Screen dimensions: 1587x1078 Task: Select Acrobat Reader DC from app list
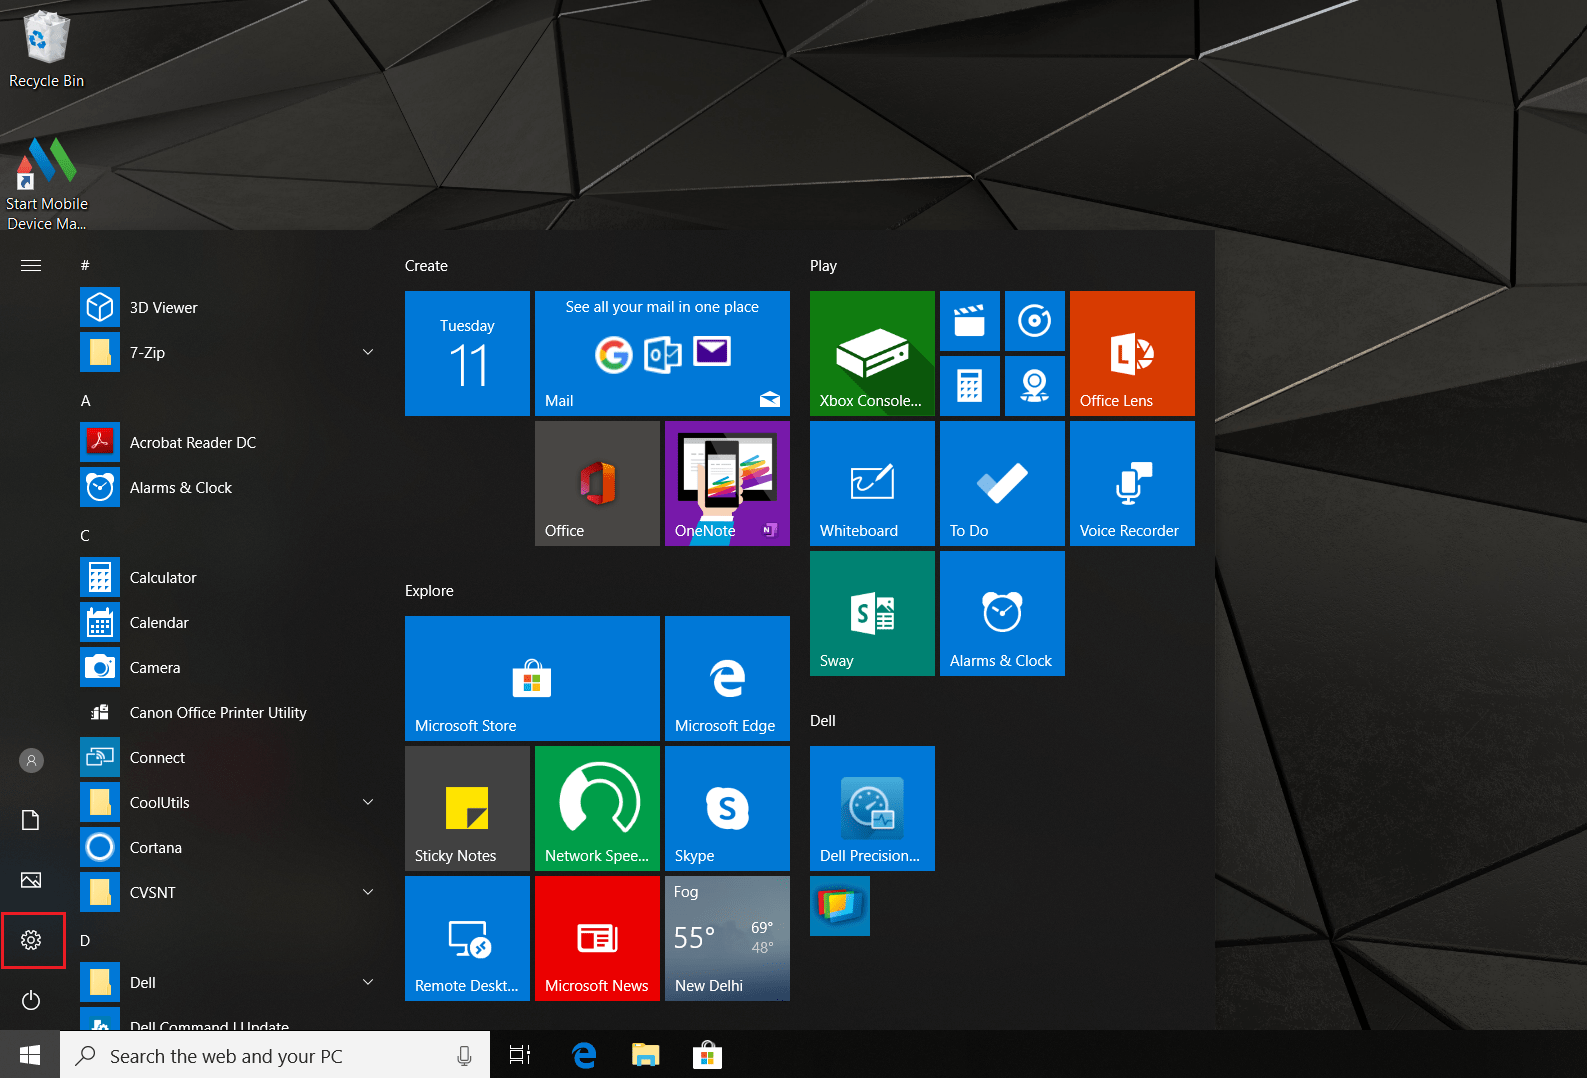tap(192, 442)
